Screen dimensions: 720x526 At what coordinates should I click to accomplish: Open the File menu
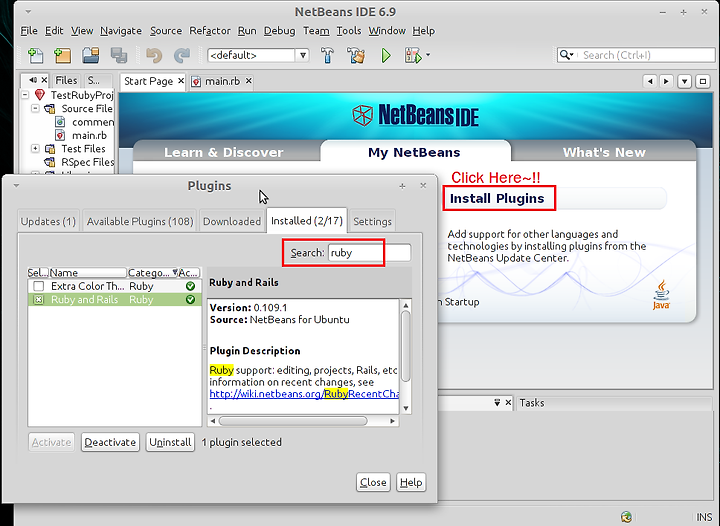pos(29,31)
